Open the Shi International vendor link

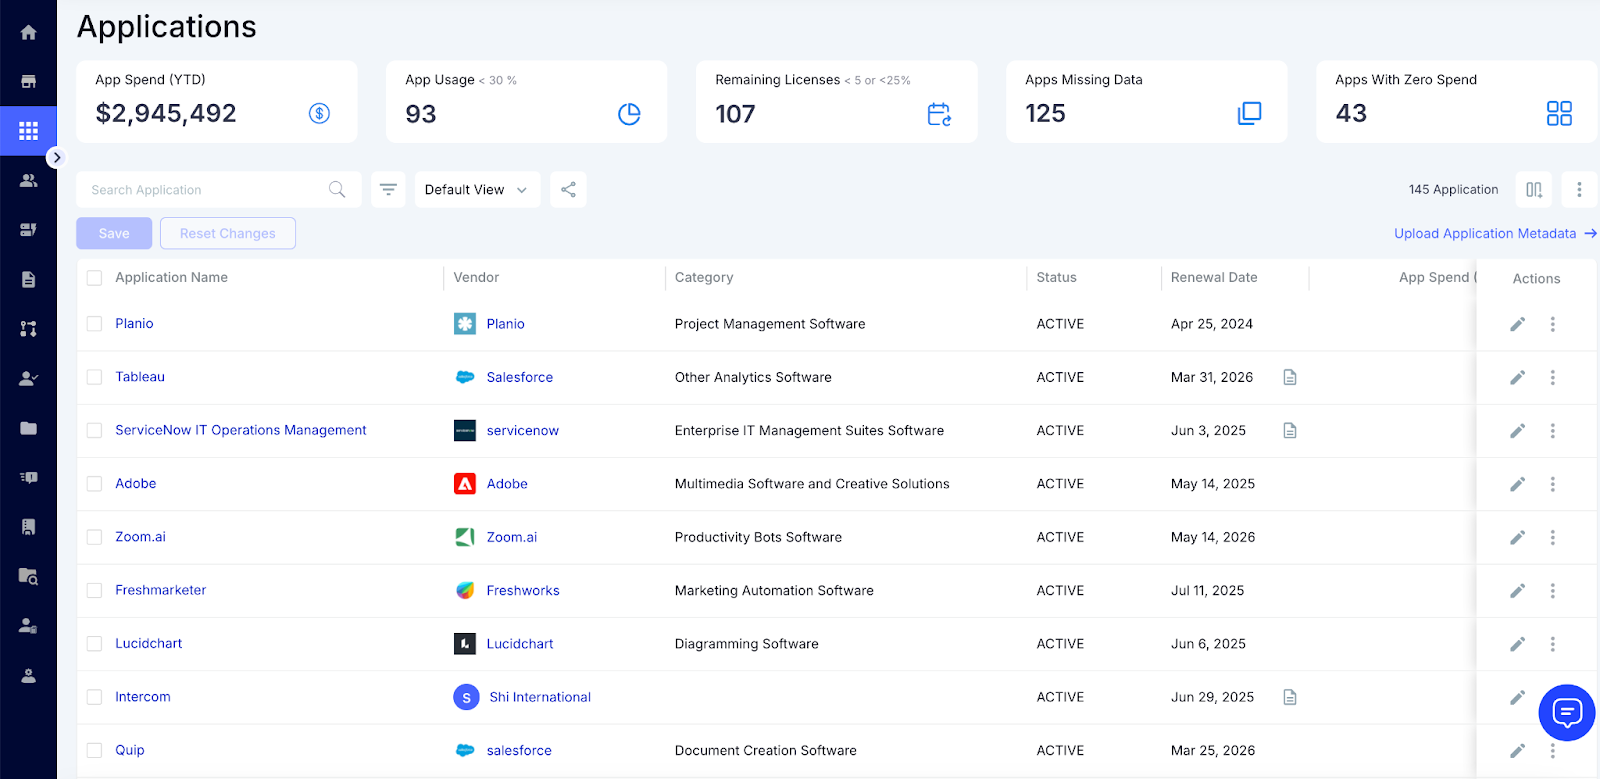540,697
